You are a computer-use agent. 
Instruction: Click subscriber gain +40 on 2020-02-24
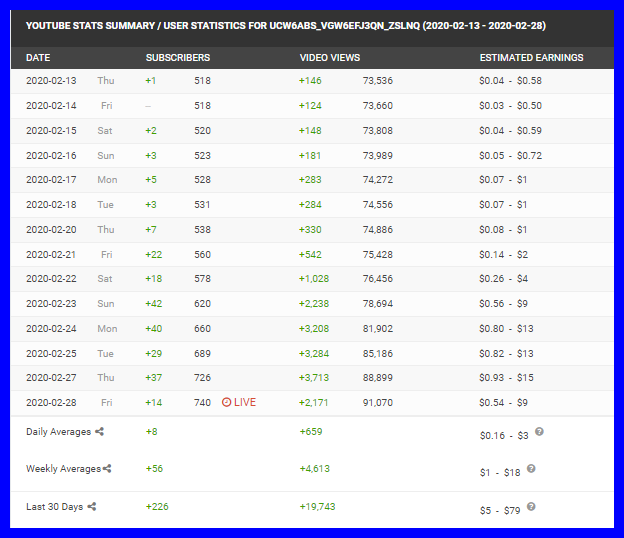tap(154, 329)
